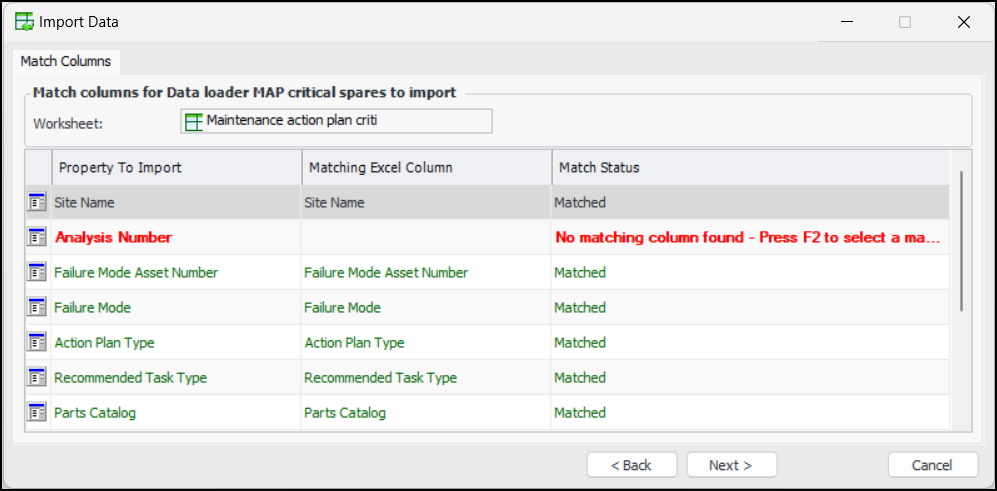Image resolution: width=997 pixels, height=491 pixels.
Task: Select the Match Columns tab
Action: tap(66, 61)
